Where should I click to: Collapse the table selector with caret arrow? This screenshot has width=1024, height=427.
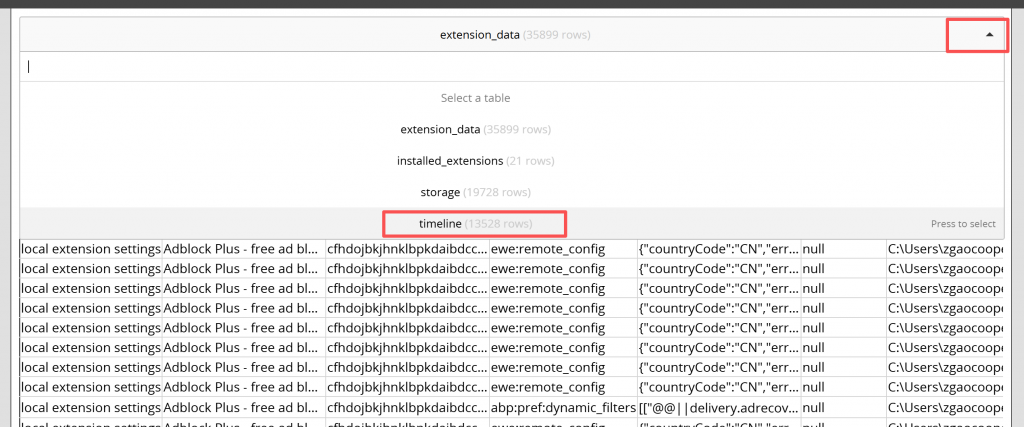click(x=989, y=35)
